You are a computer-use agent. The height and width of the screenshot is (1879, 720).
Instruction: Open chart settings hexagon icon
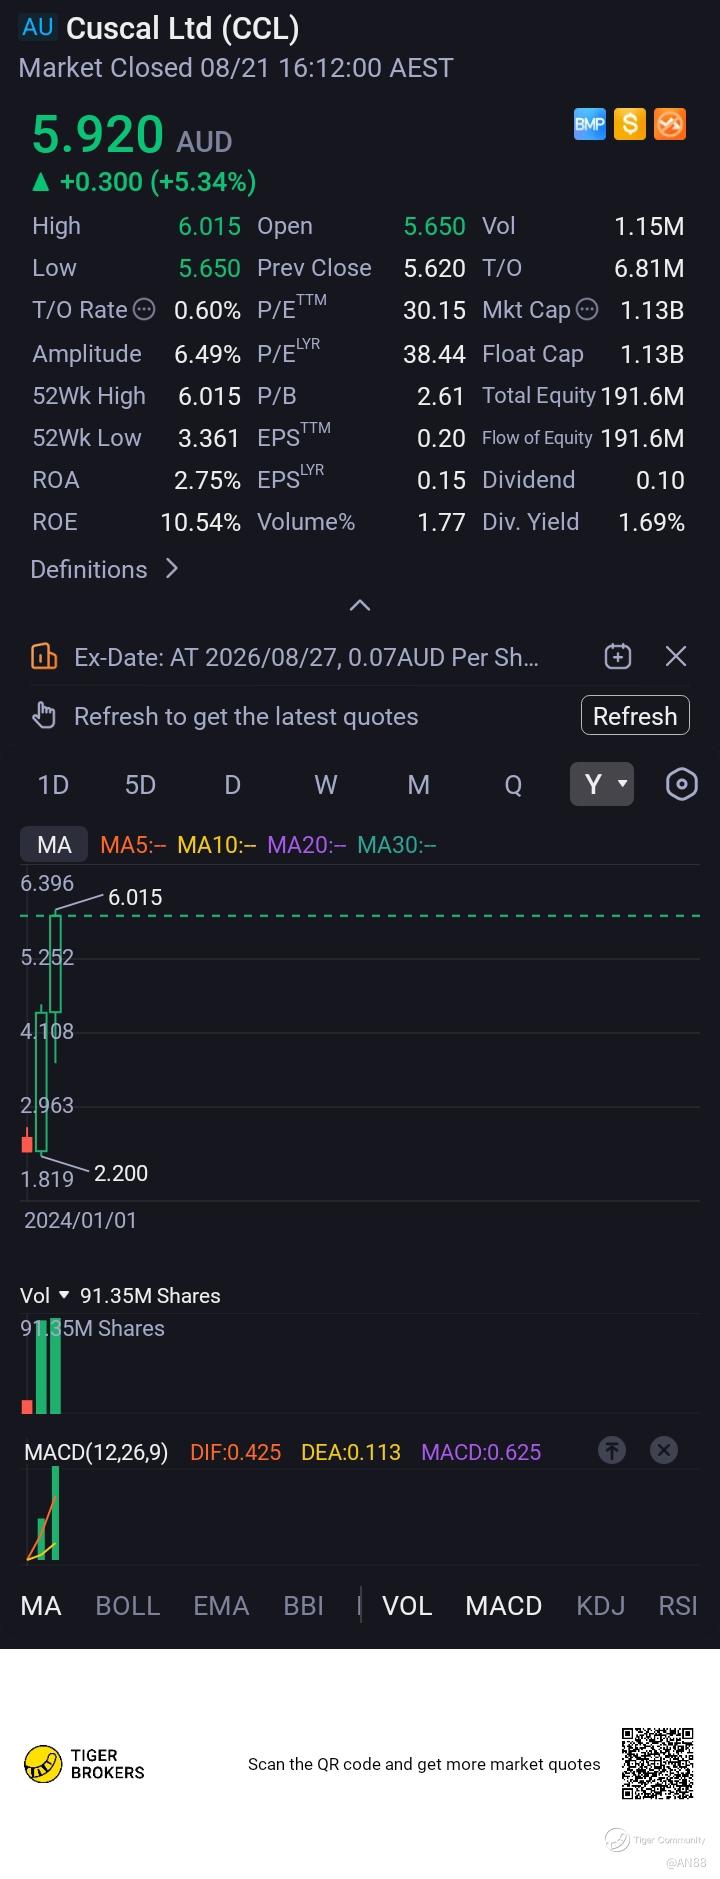coord(681,784)
